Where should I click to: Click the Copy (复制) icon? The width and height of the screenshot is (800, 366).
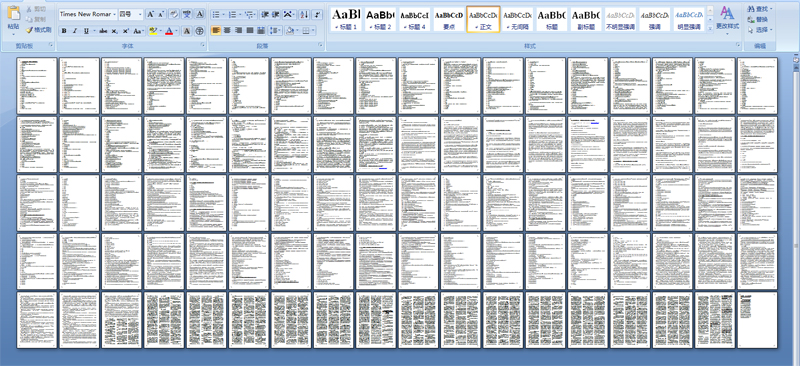[29, 19]
